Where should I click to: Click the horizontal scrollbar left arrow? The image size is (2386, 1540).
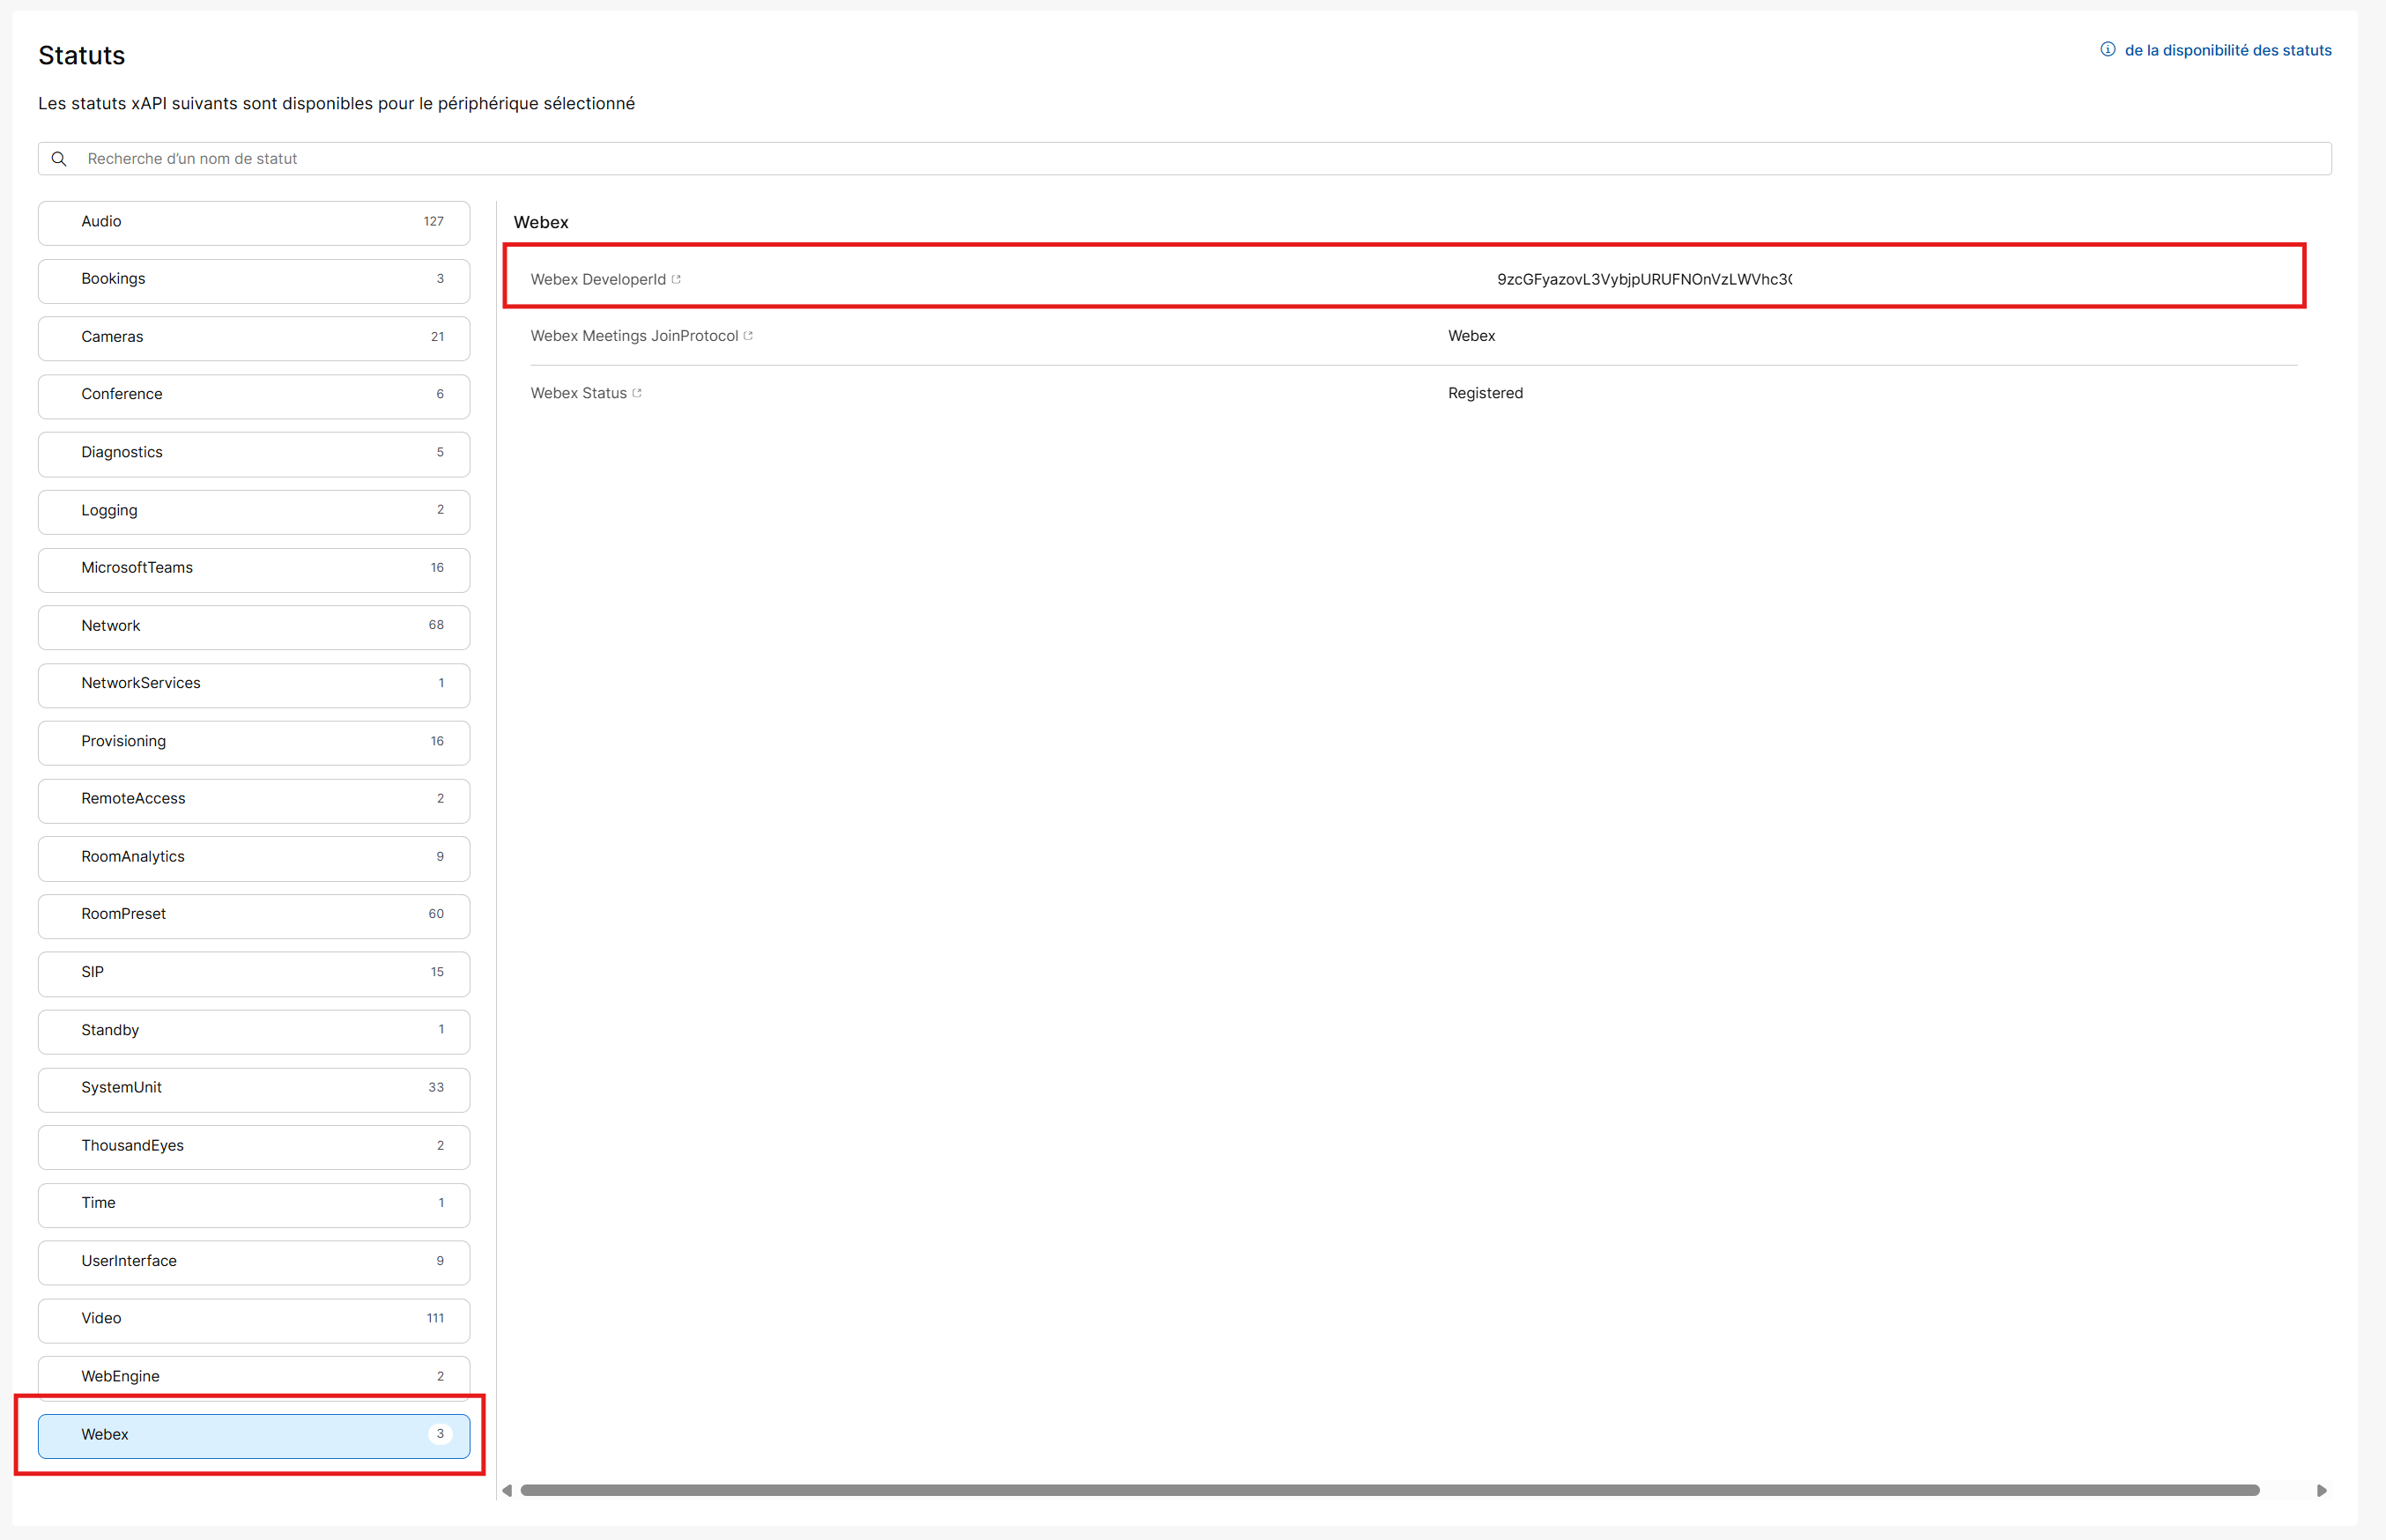(507, 1491)
